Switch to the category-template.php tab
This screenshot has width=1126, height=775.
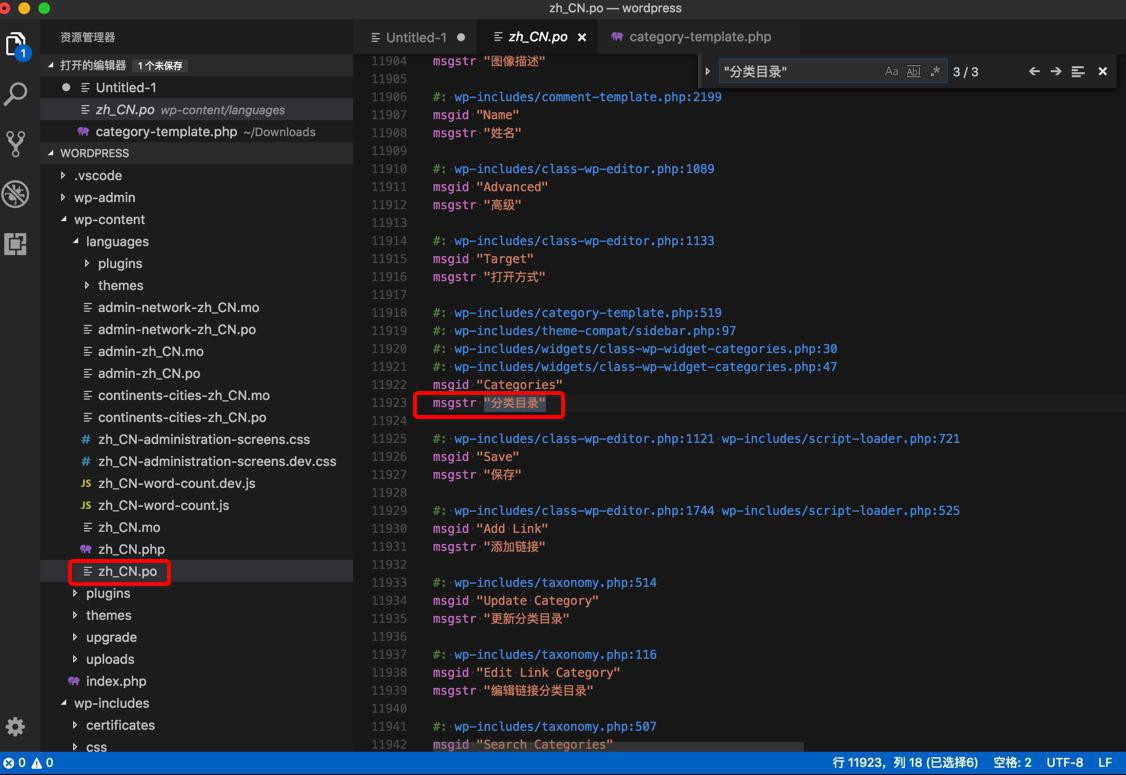(699, 37)
